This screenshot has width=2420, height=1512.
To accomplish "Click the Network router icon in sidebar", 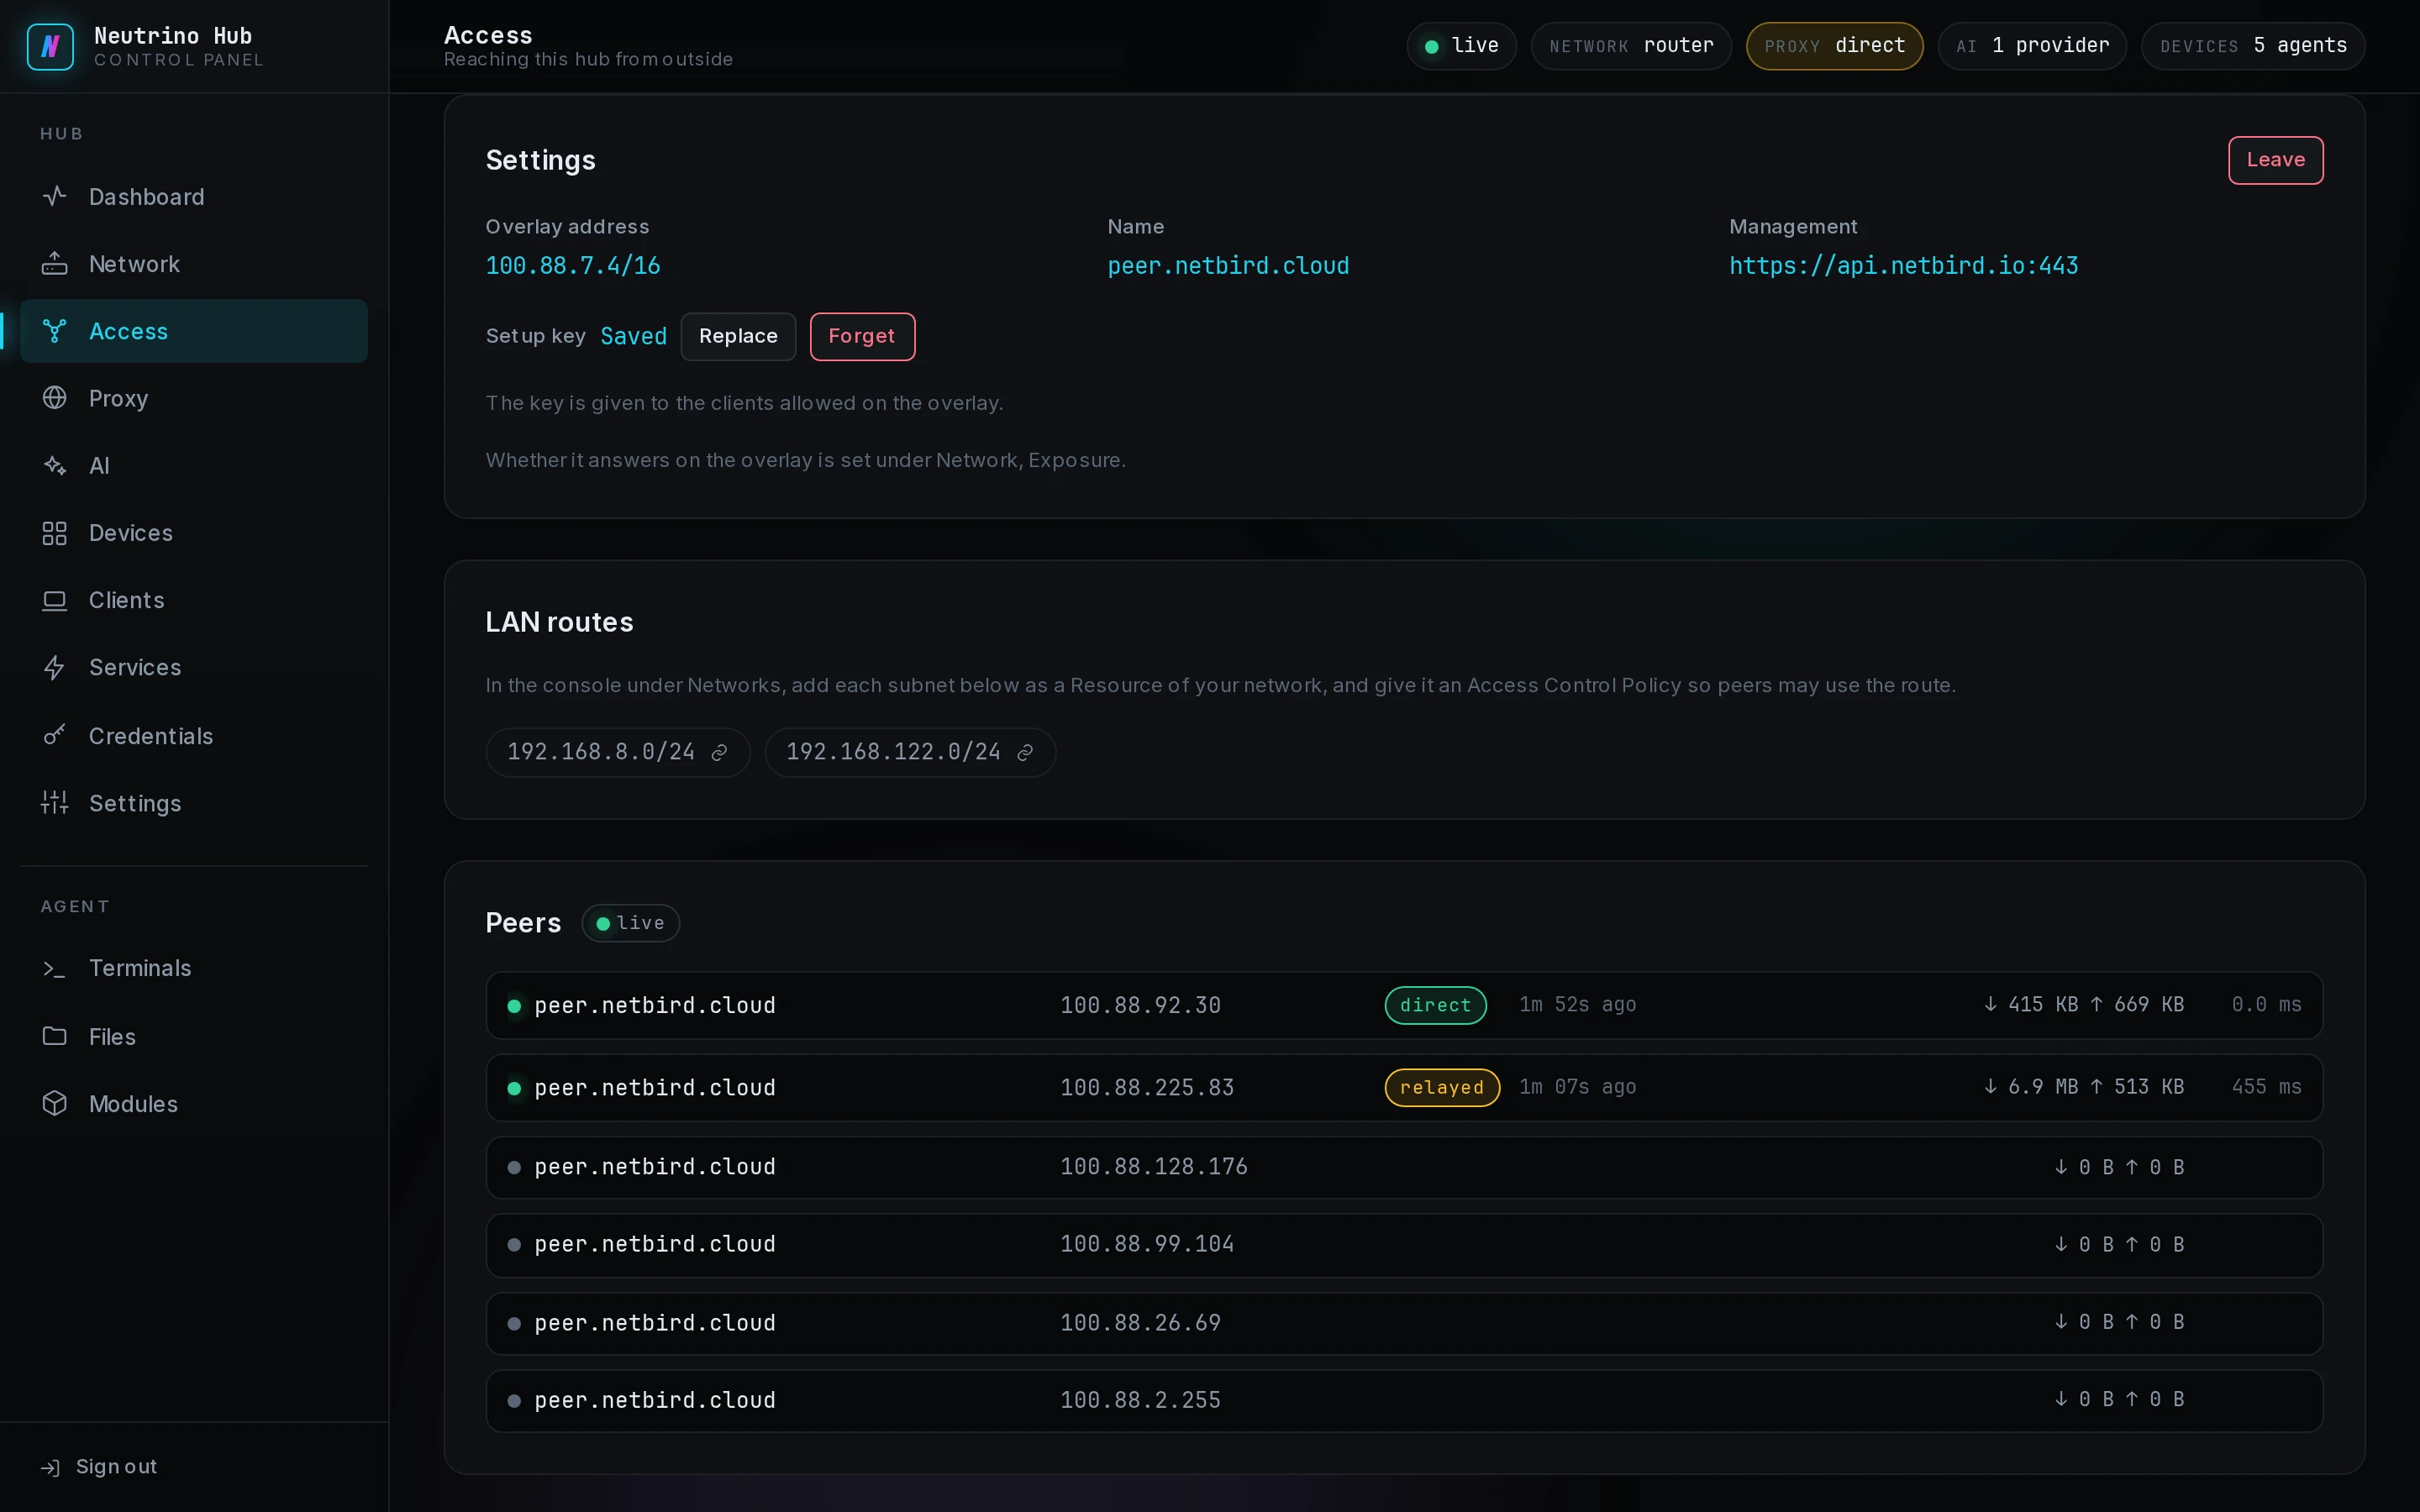I will click(55, 264).
